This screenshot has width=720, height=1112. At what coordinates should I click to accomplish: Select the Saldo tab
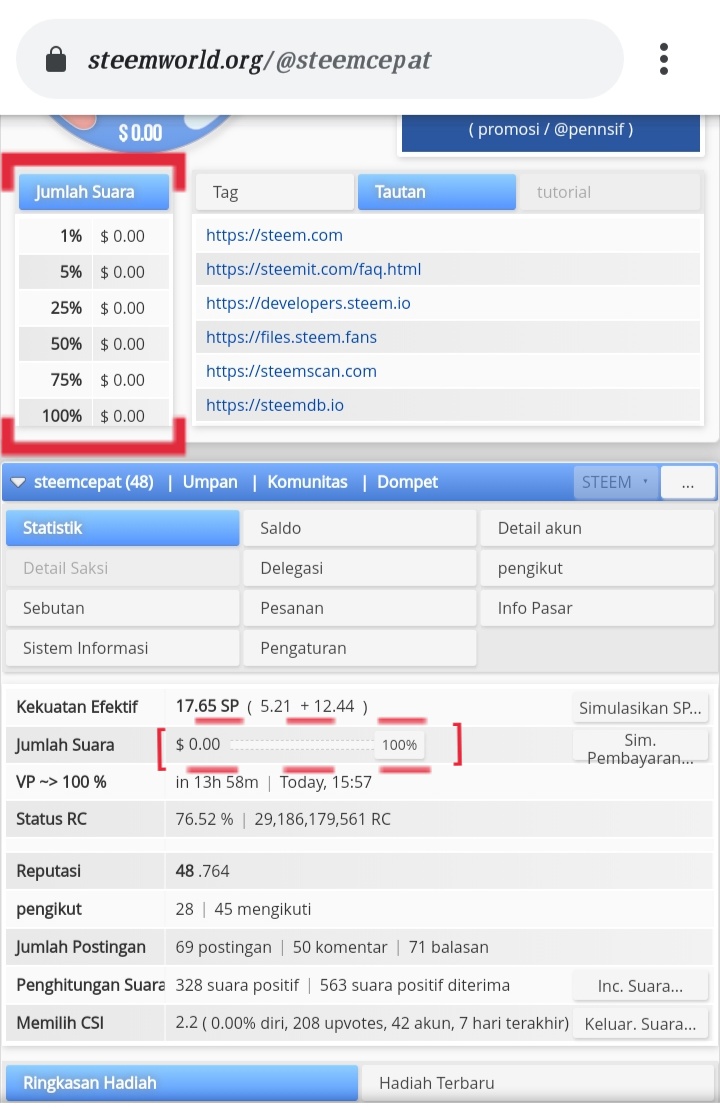[359, 528]
